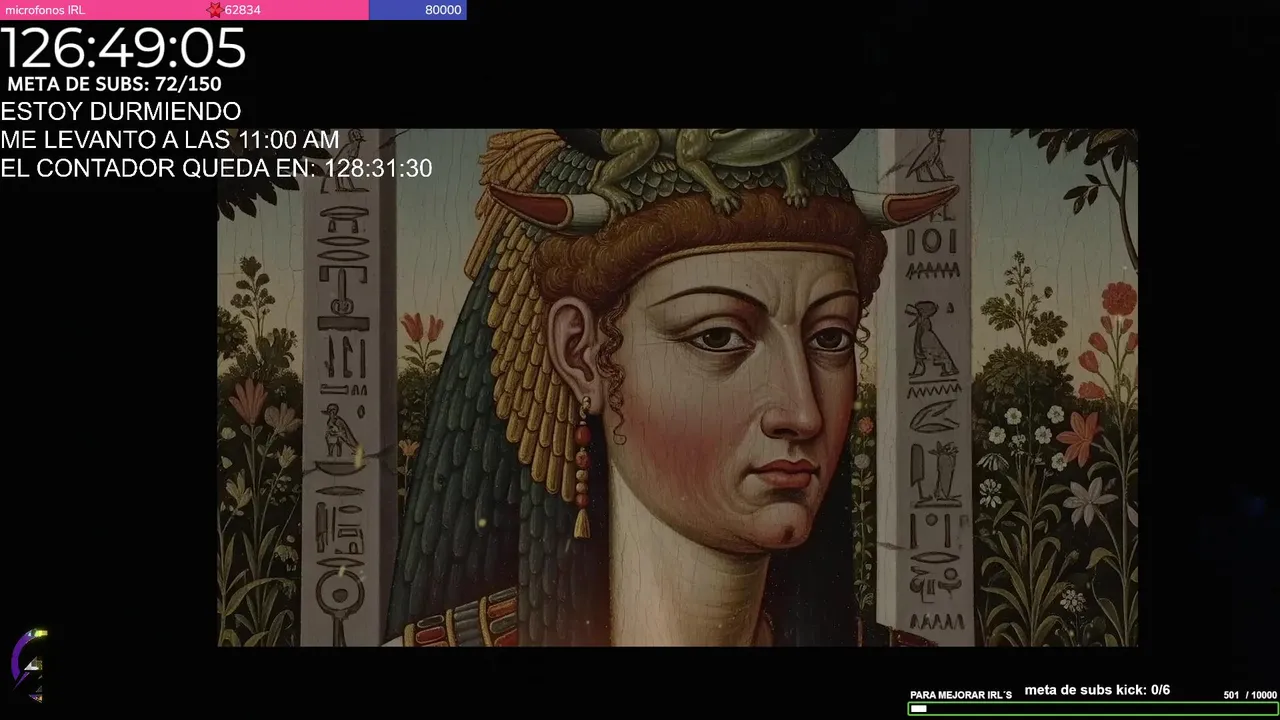Click the 80000 goal value
The height and width of the screenshot is (720, 1280).
click(x=443, y=10)
